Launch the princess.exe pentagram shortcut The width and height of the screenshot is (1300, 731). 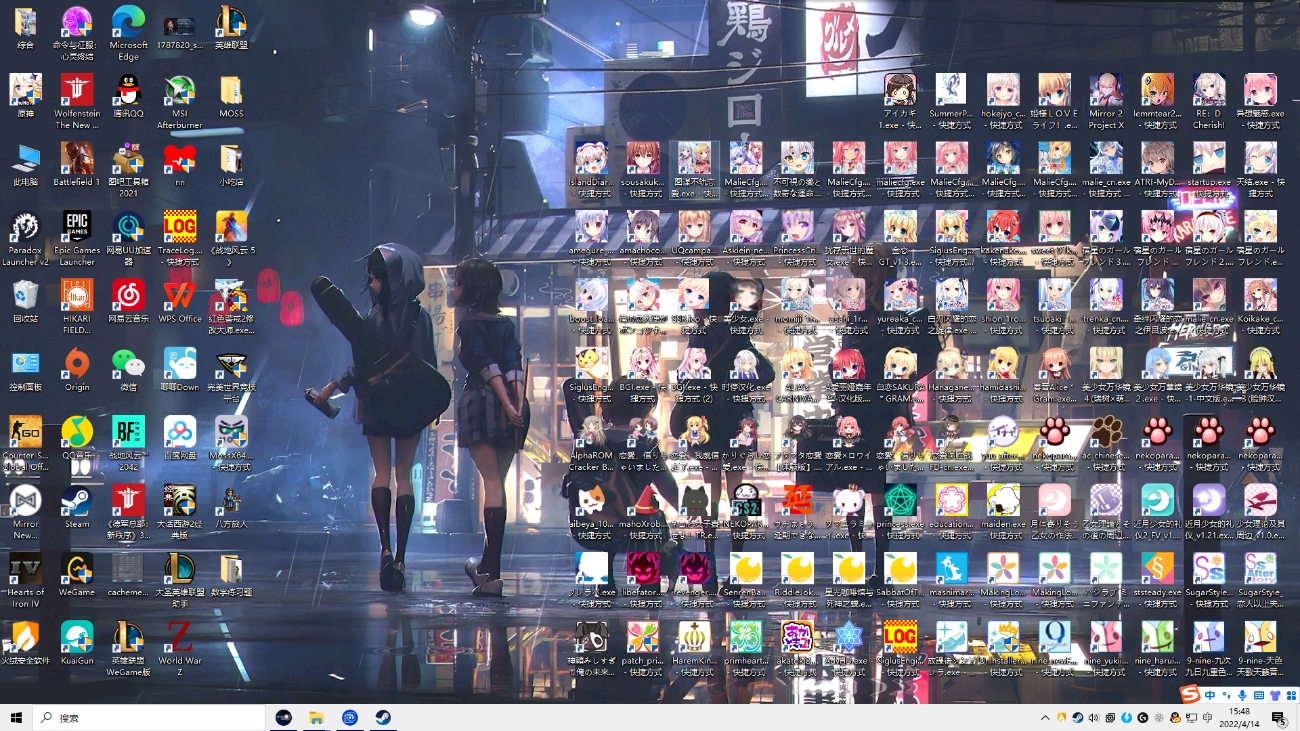tap(900, 510)
